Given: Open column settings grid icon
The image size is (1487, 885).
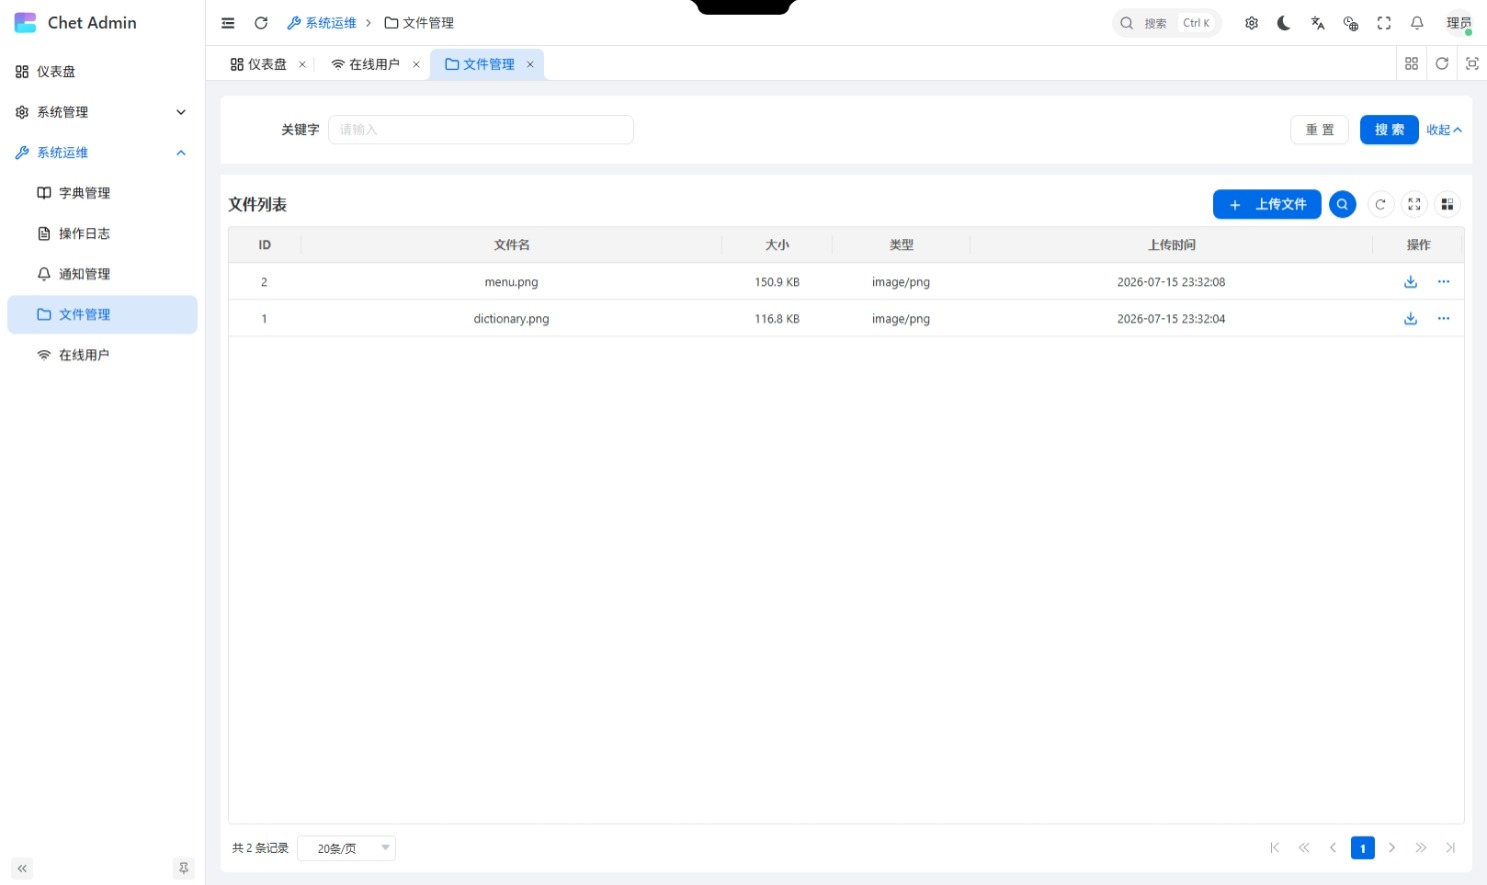Looking at the screenshot, I should 1447,204.
